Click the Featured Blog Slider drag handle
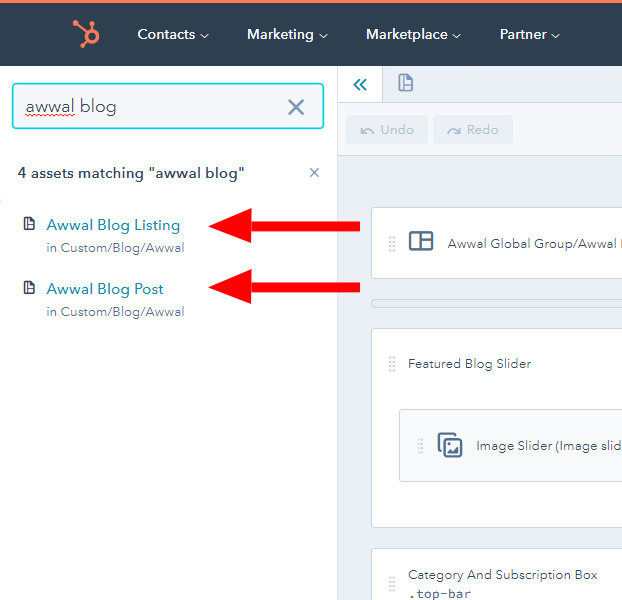The height and width of the screenshot is (600, 622). 392,364
